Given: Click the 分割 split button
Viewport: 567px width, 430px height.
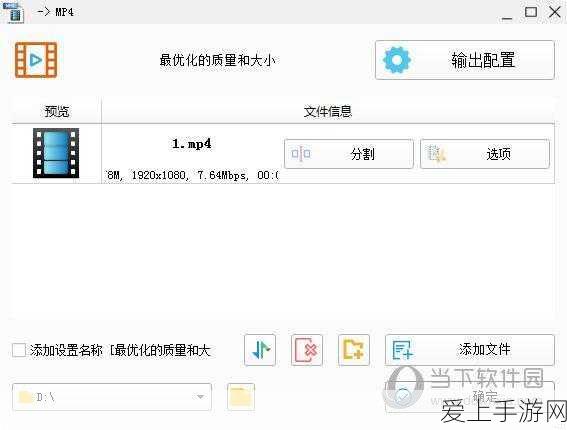Looking at the screenshot, I should click(349, 154).
